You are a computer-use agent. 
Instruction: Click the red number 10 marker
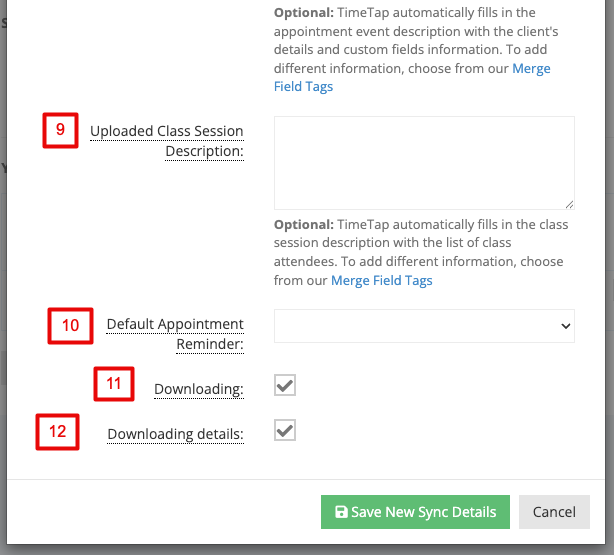coord(70,326)
